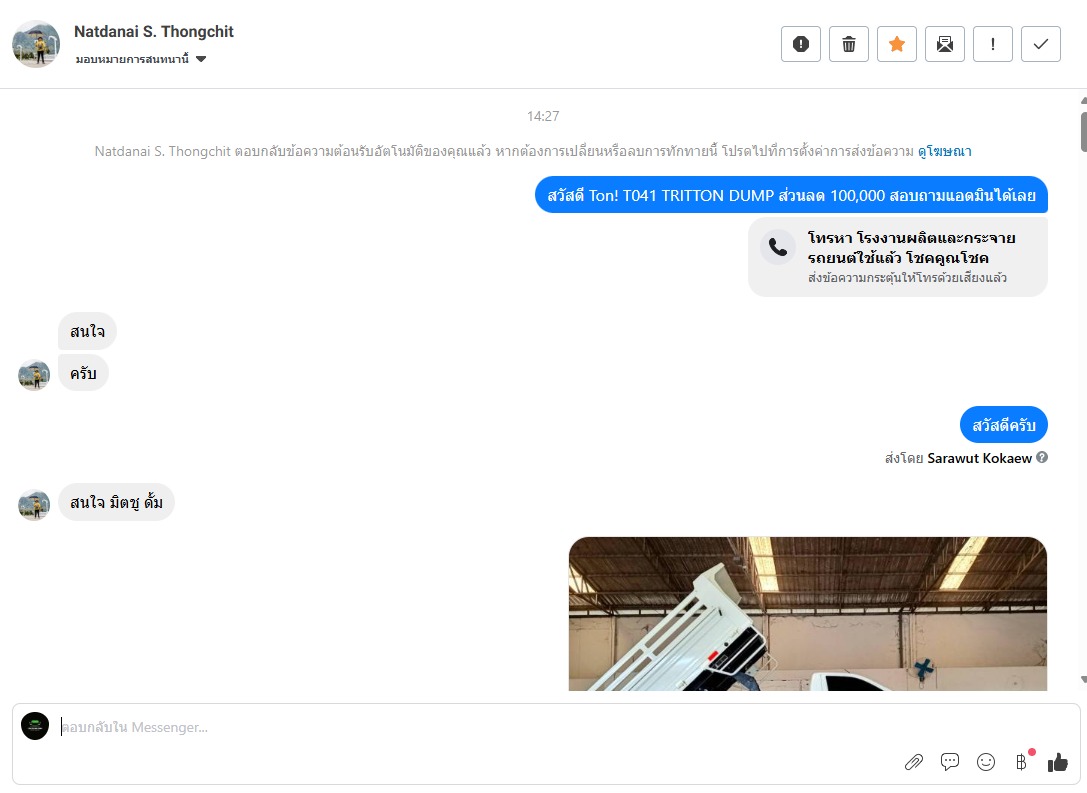The height and width of the screenshot is (793, 1087).
Task: Open saved replies speech bubble icon
Action: 950,762
